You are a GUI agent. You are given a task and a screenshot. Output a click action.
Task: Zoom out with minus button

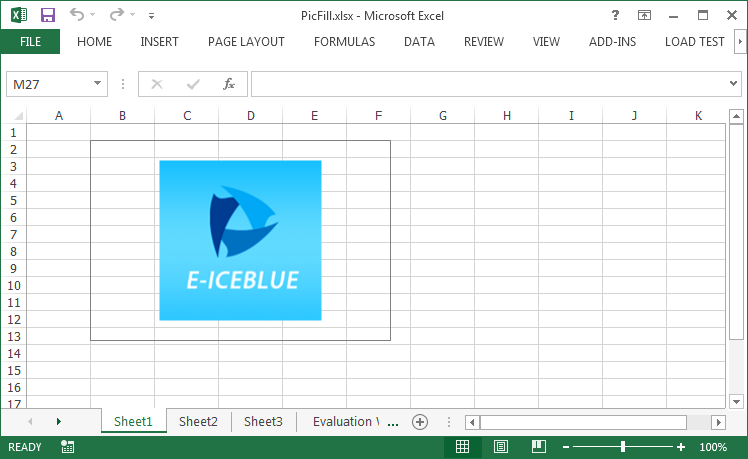[x=566, y=447]
